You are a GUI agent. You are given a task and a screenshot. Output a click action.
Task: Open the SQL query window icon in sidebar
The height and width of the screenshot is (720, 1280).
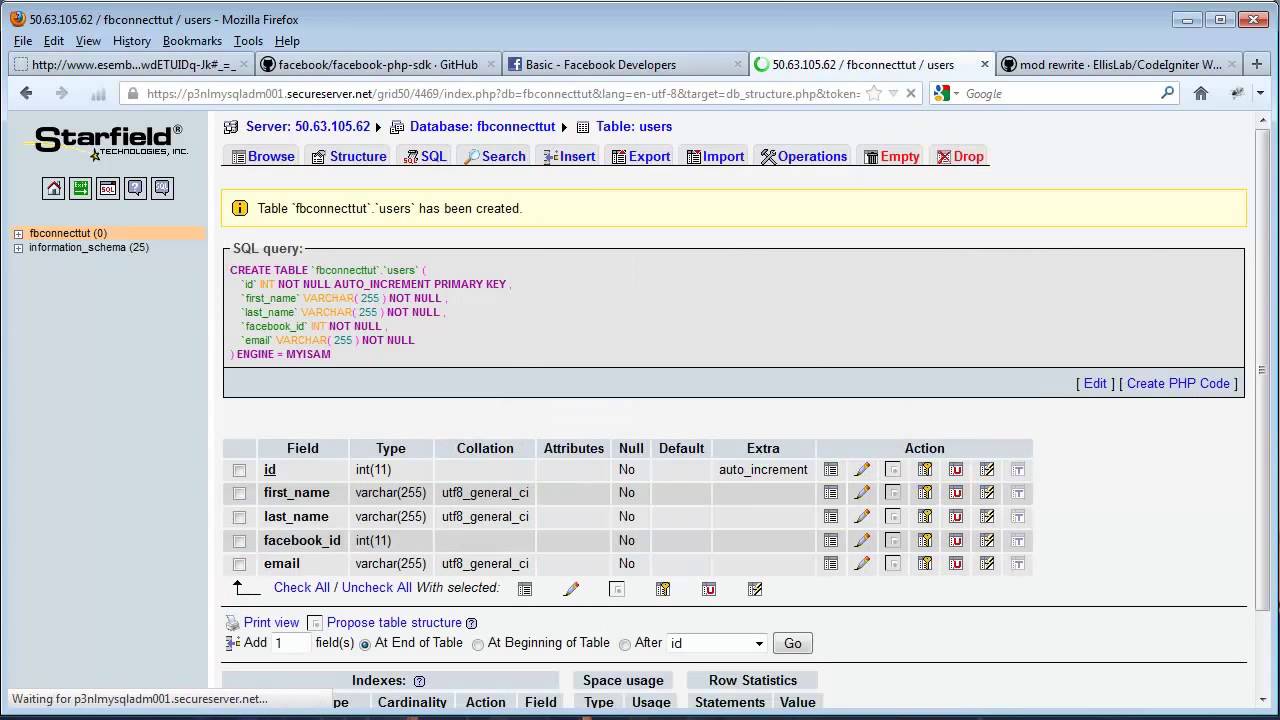[107, 188]
